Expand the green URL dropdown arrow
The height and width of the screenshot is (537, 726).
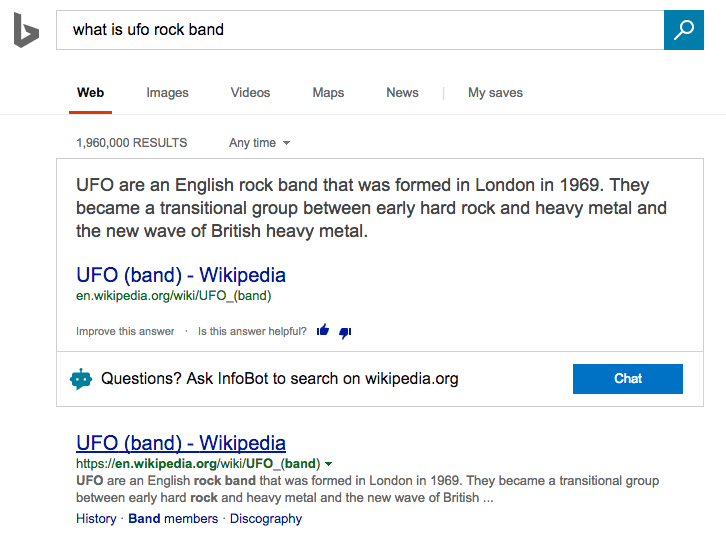click(x=328, y=464)
